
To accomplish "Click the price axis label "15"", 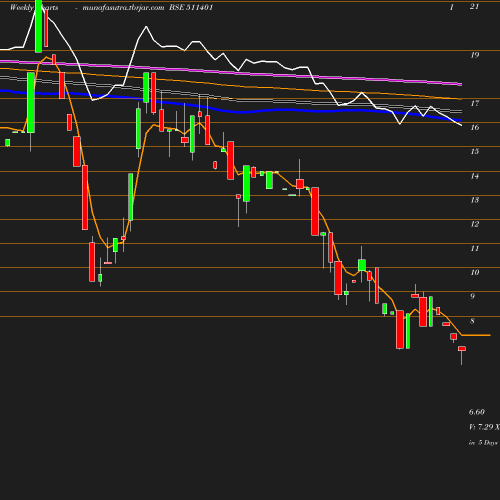I will (475, 151).
